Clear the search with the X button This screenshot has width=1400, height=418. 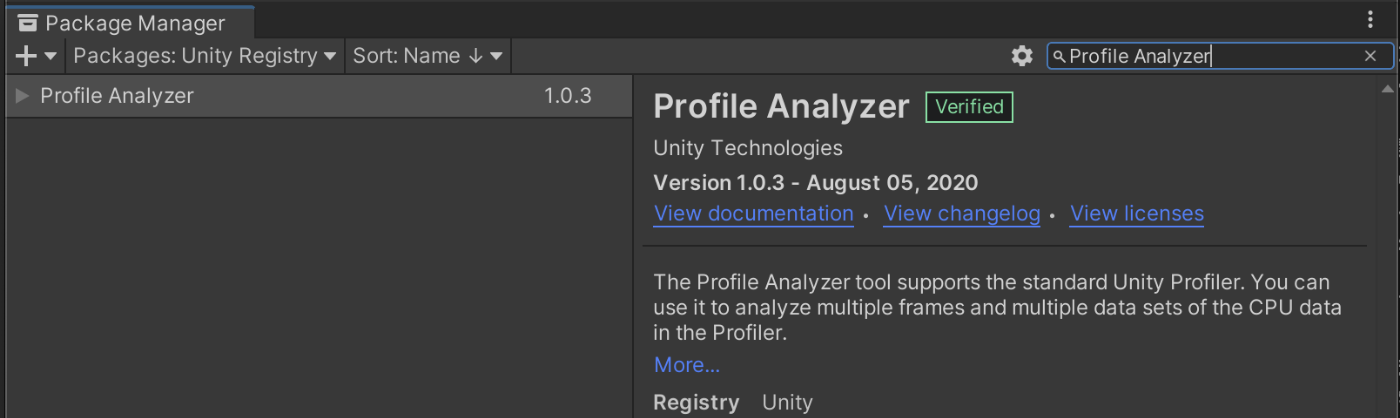[1370, 56]
